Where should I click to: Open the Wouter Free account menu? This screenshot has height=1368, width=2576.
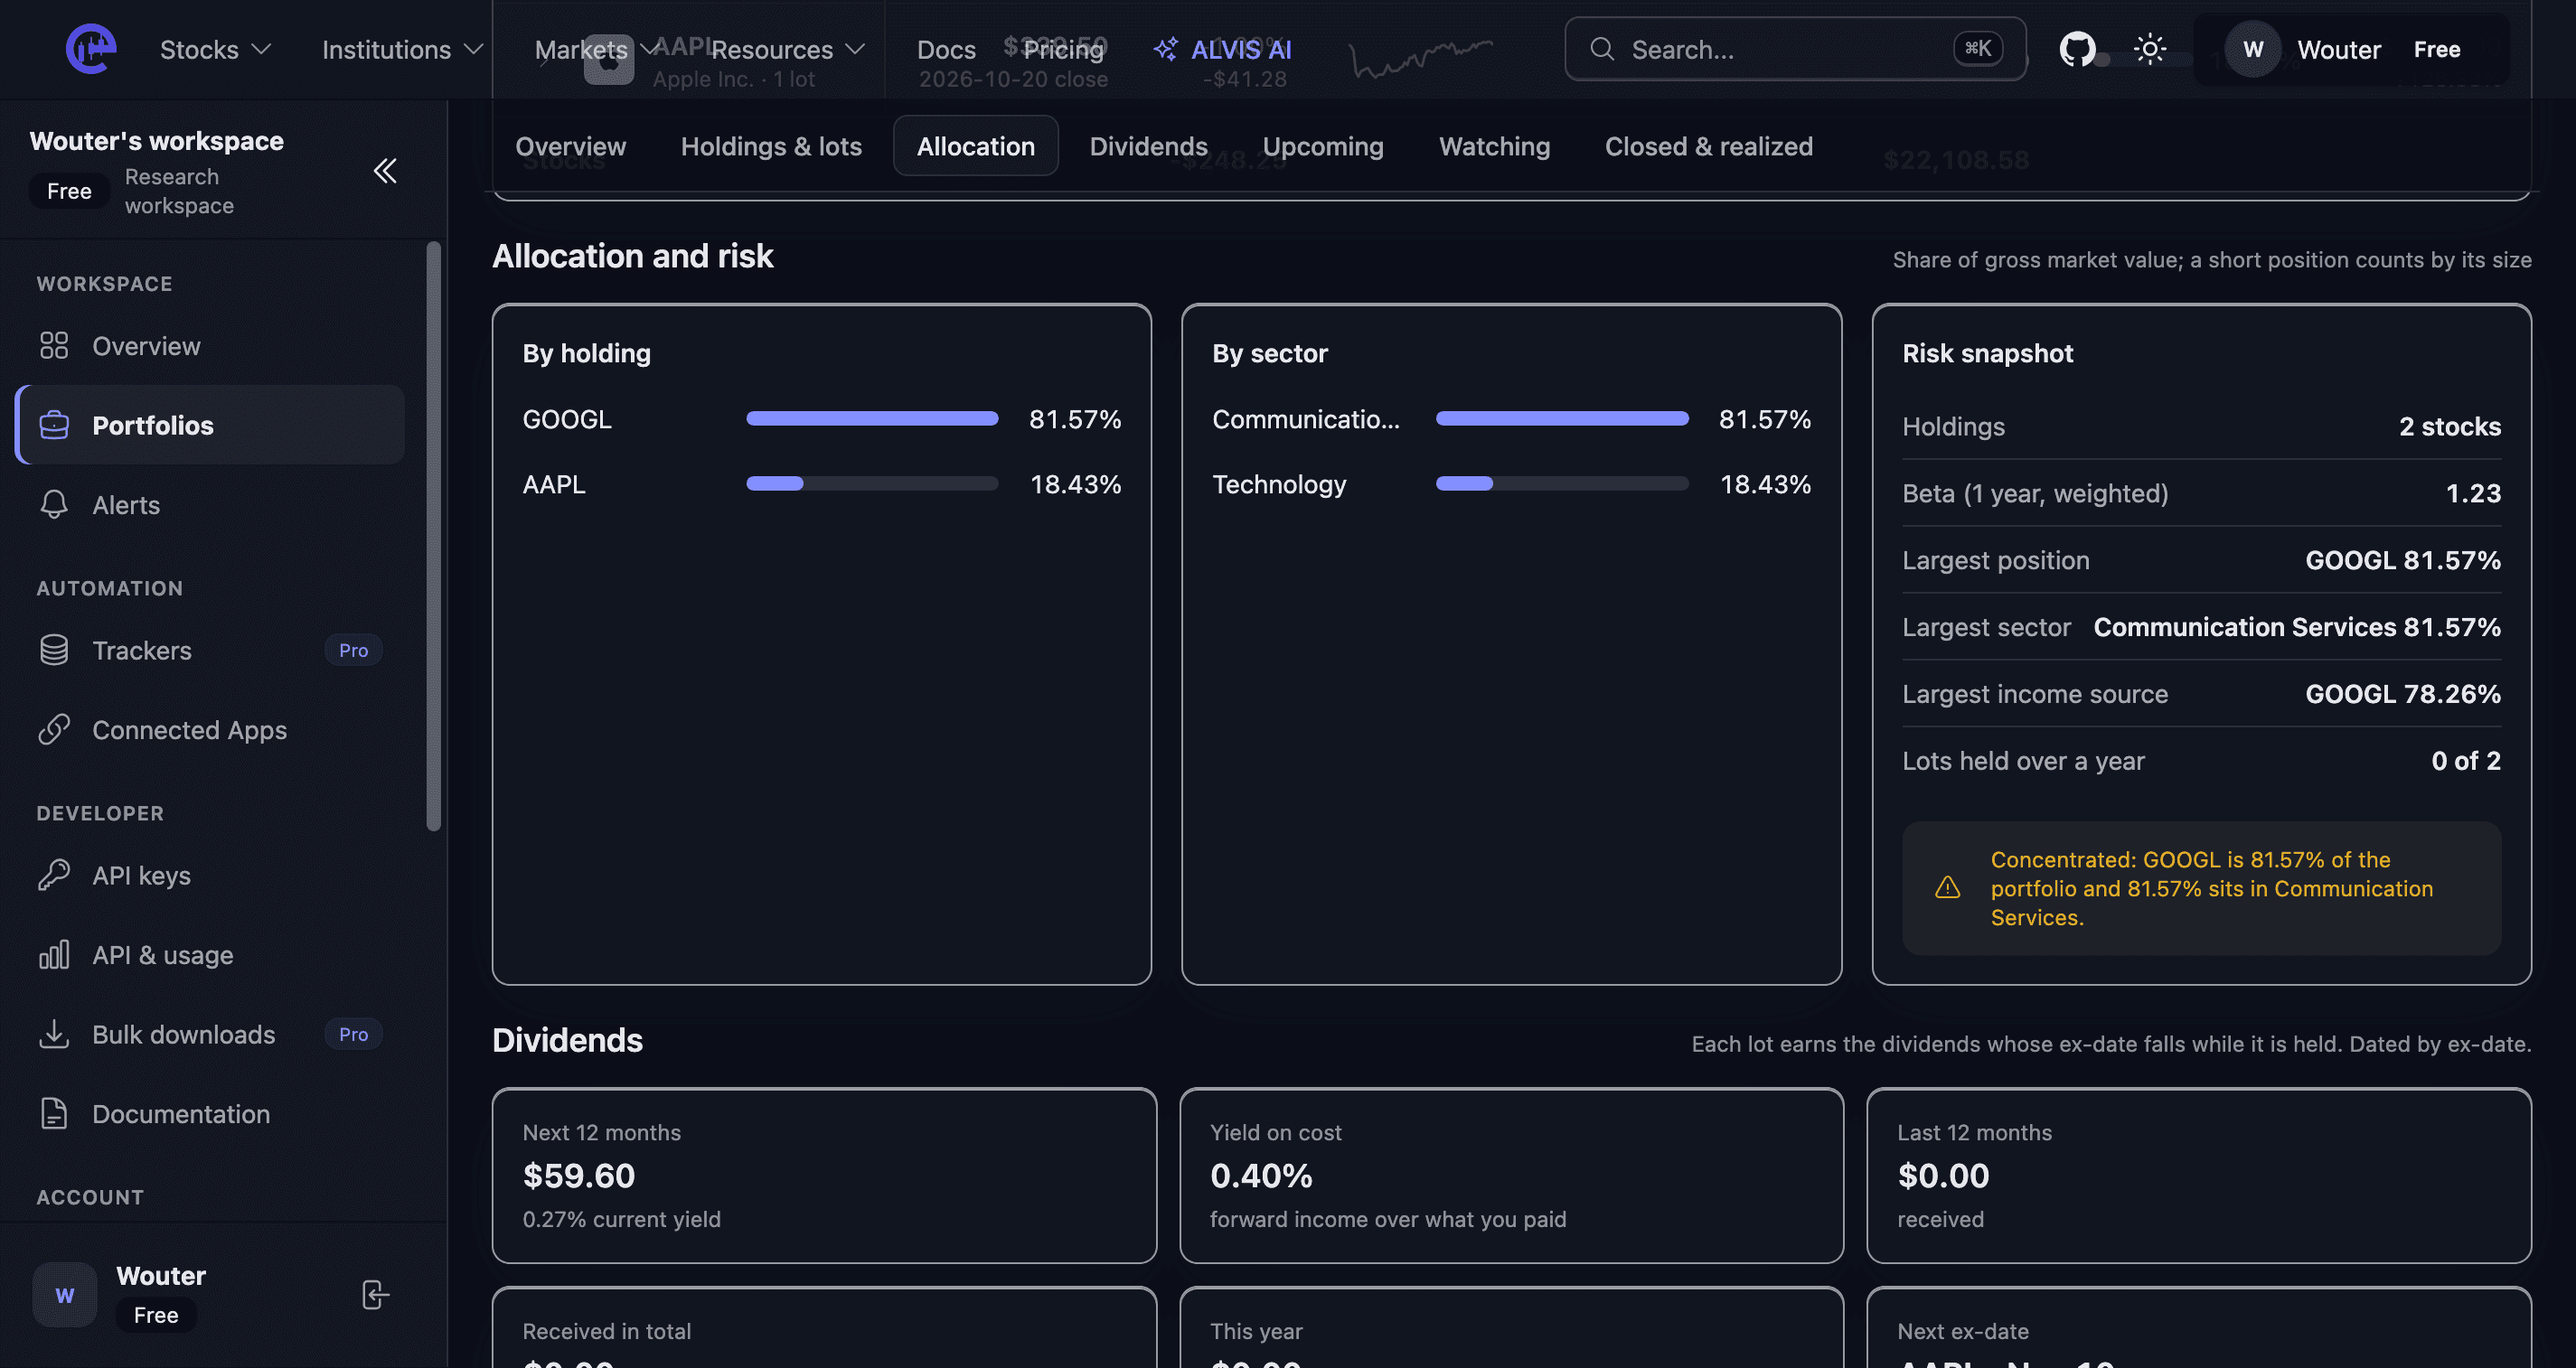click(2351, 49)
